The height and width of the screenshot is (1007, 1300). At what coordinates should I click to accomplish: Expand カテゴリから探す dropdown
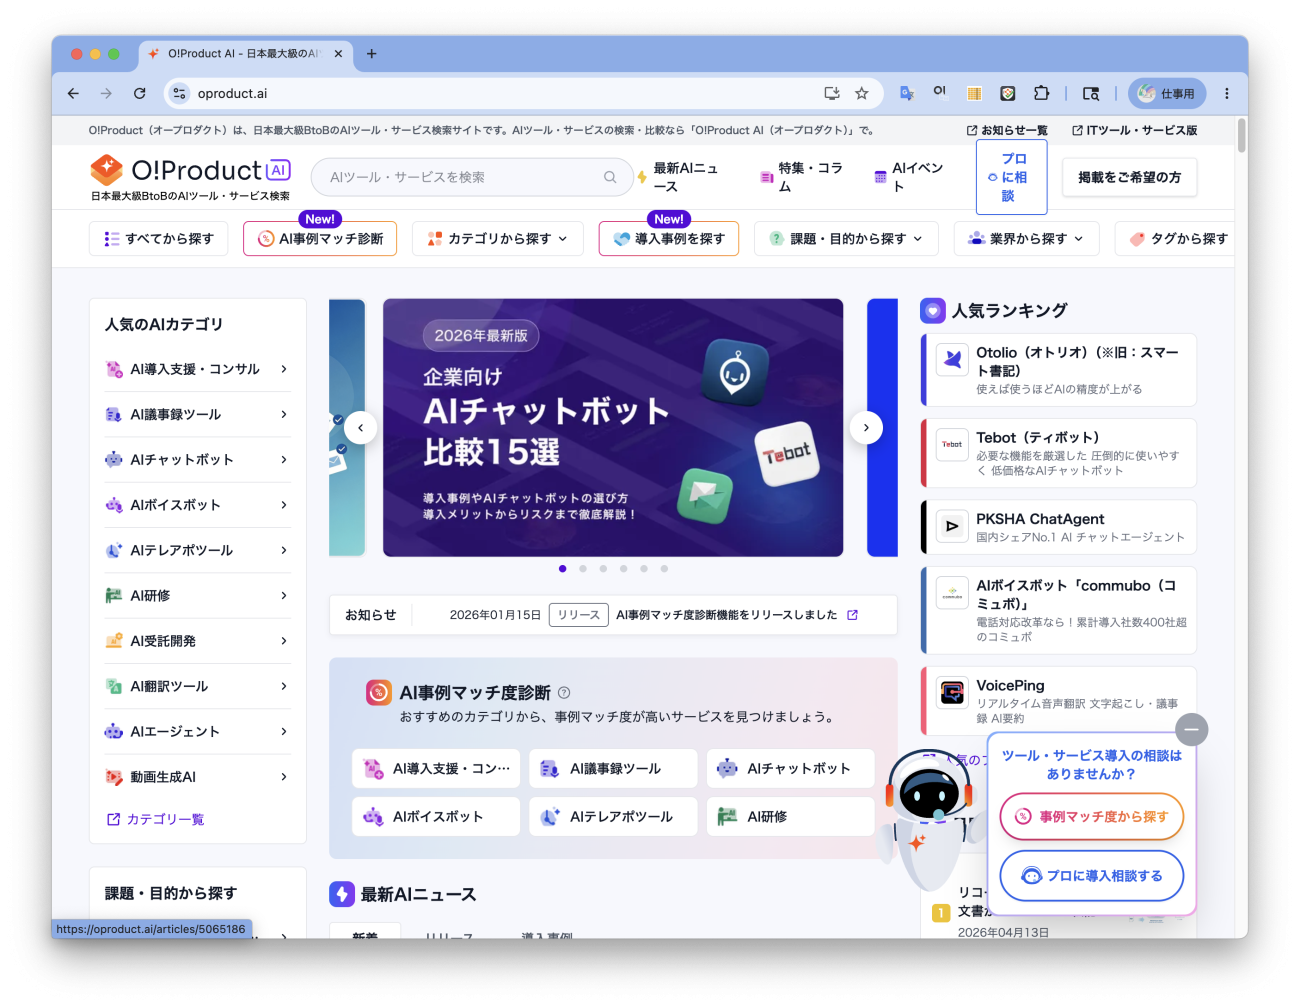[497, 239]
